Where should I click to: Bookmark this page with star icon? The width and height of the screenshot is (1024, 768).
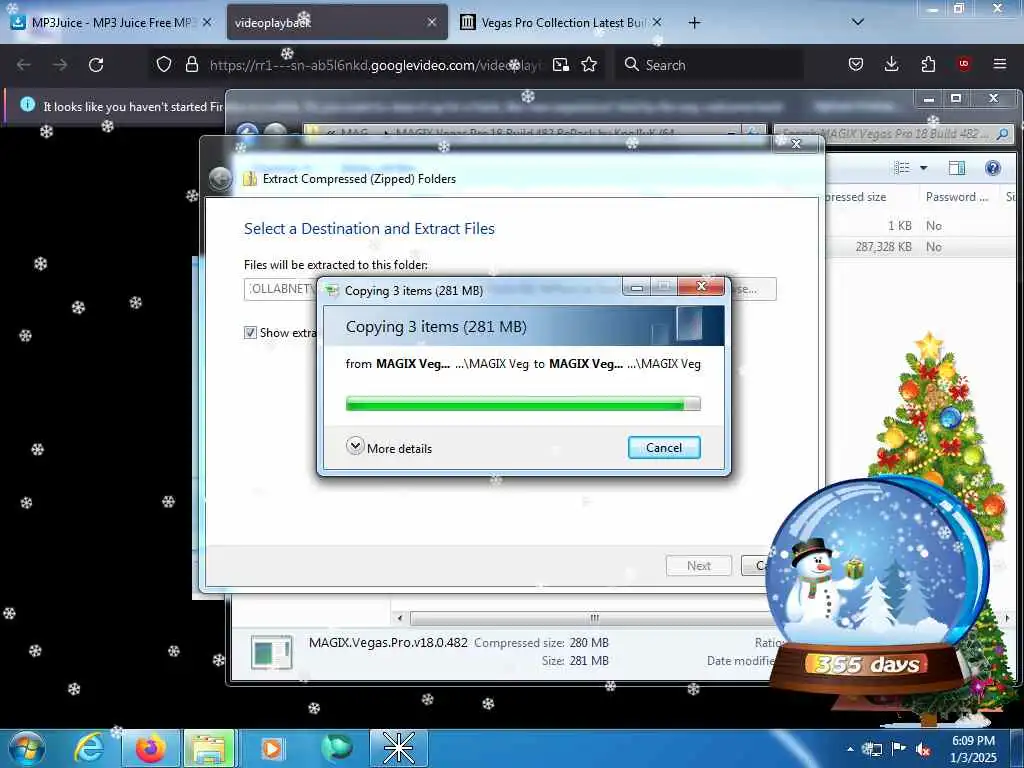[589, 65]
